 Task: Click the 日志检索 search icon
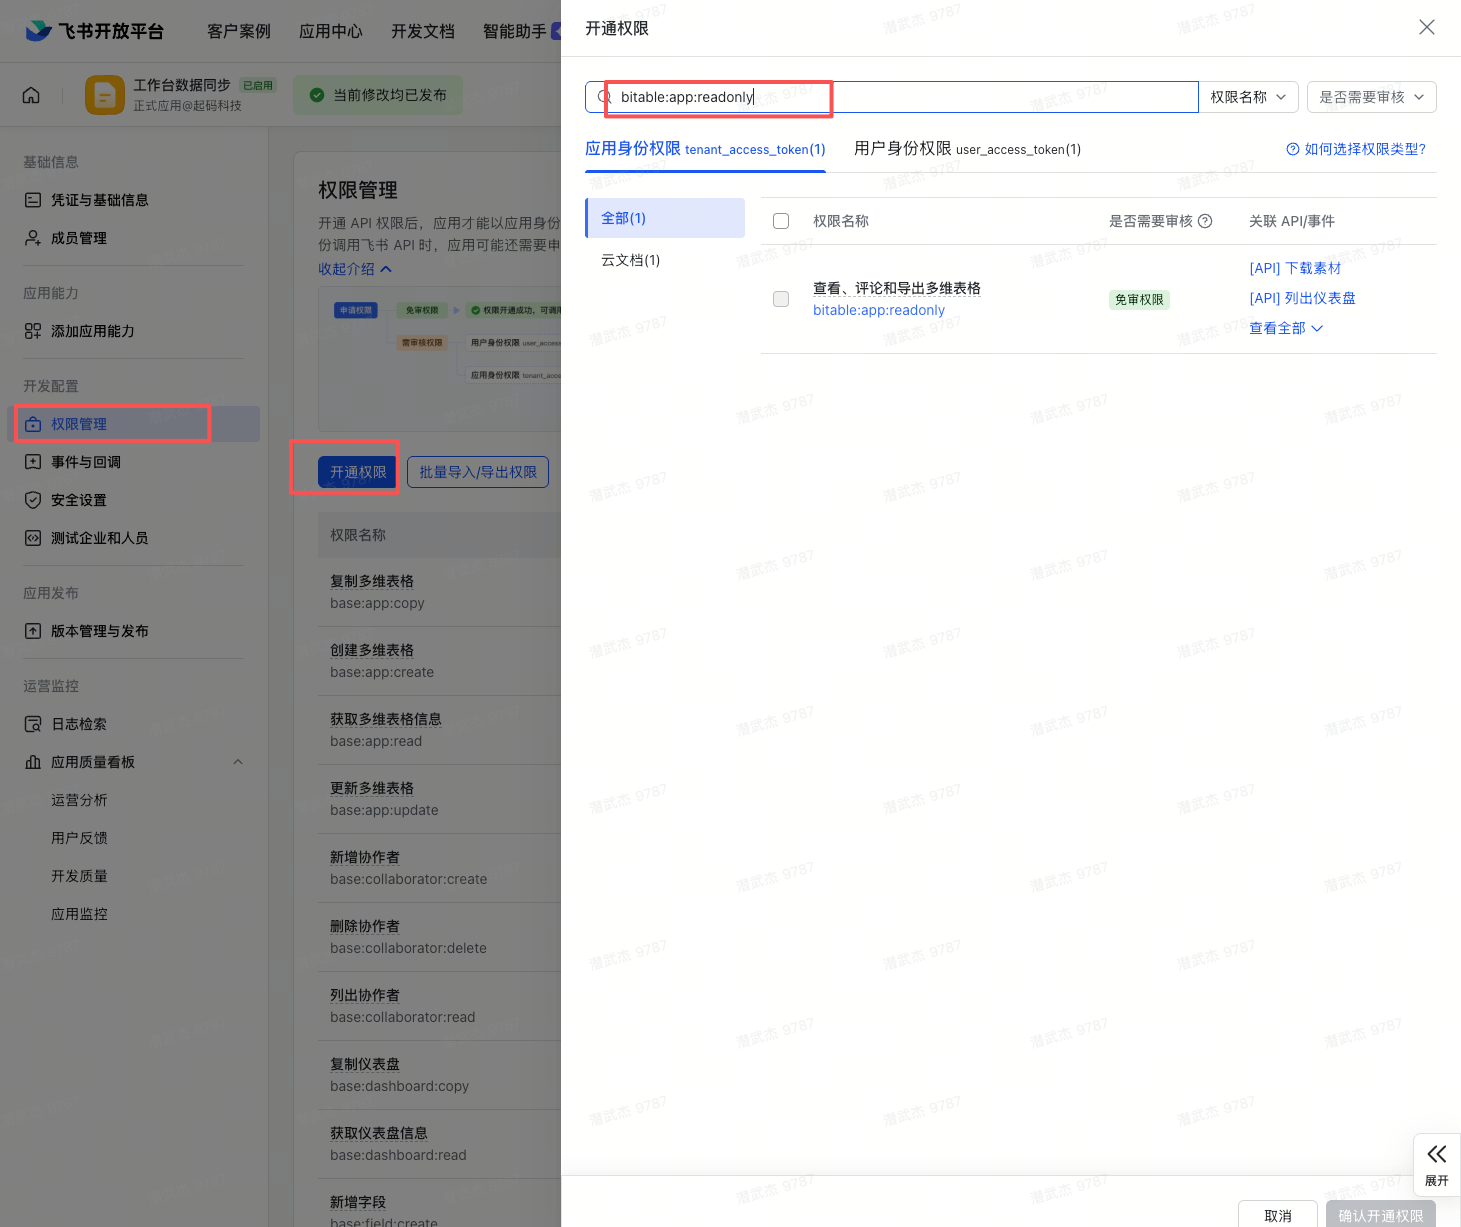(x=33, y=724)
